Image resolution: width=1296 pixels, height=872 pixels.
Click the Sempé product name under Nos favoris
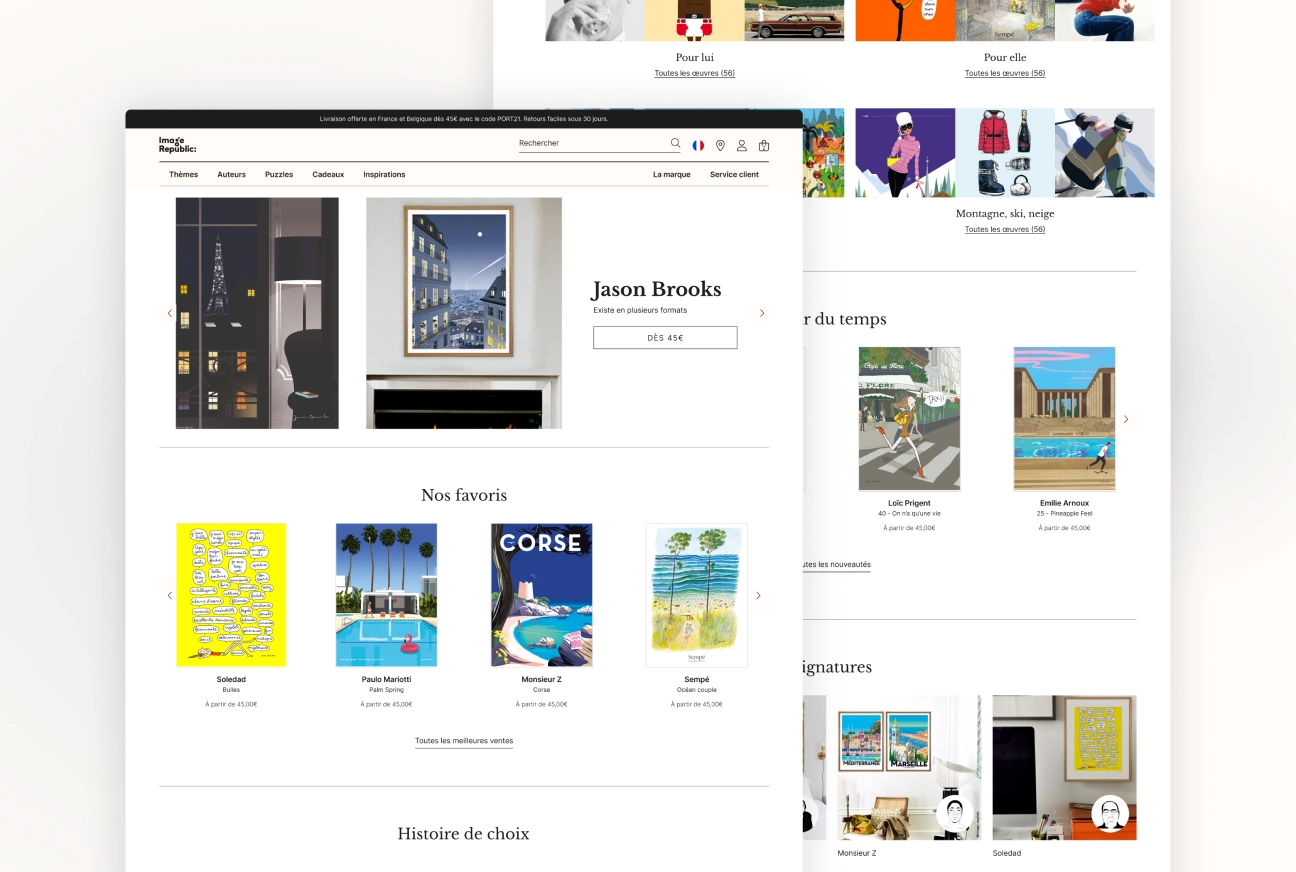tap(696, 679)
